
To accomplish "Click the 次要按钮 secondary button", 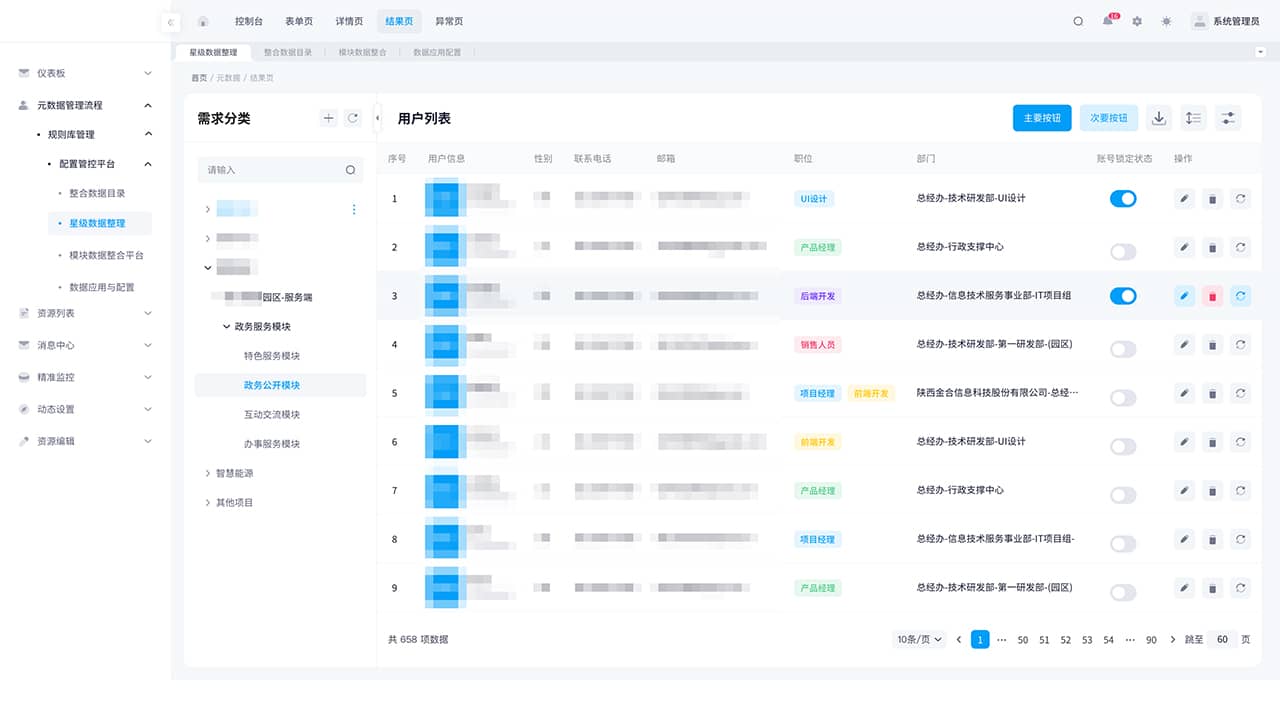I will coord(1108,118).
